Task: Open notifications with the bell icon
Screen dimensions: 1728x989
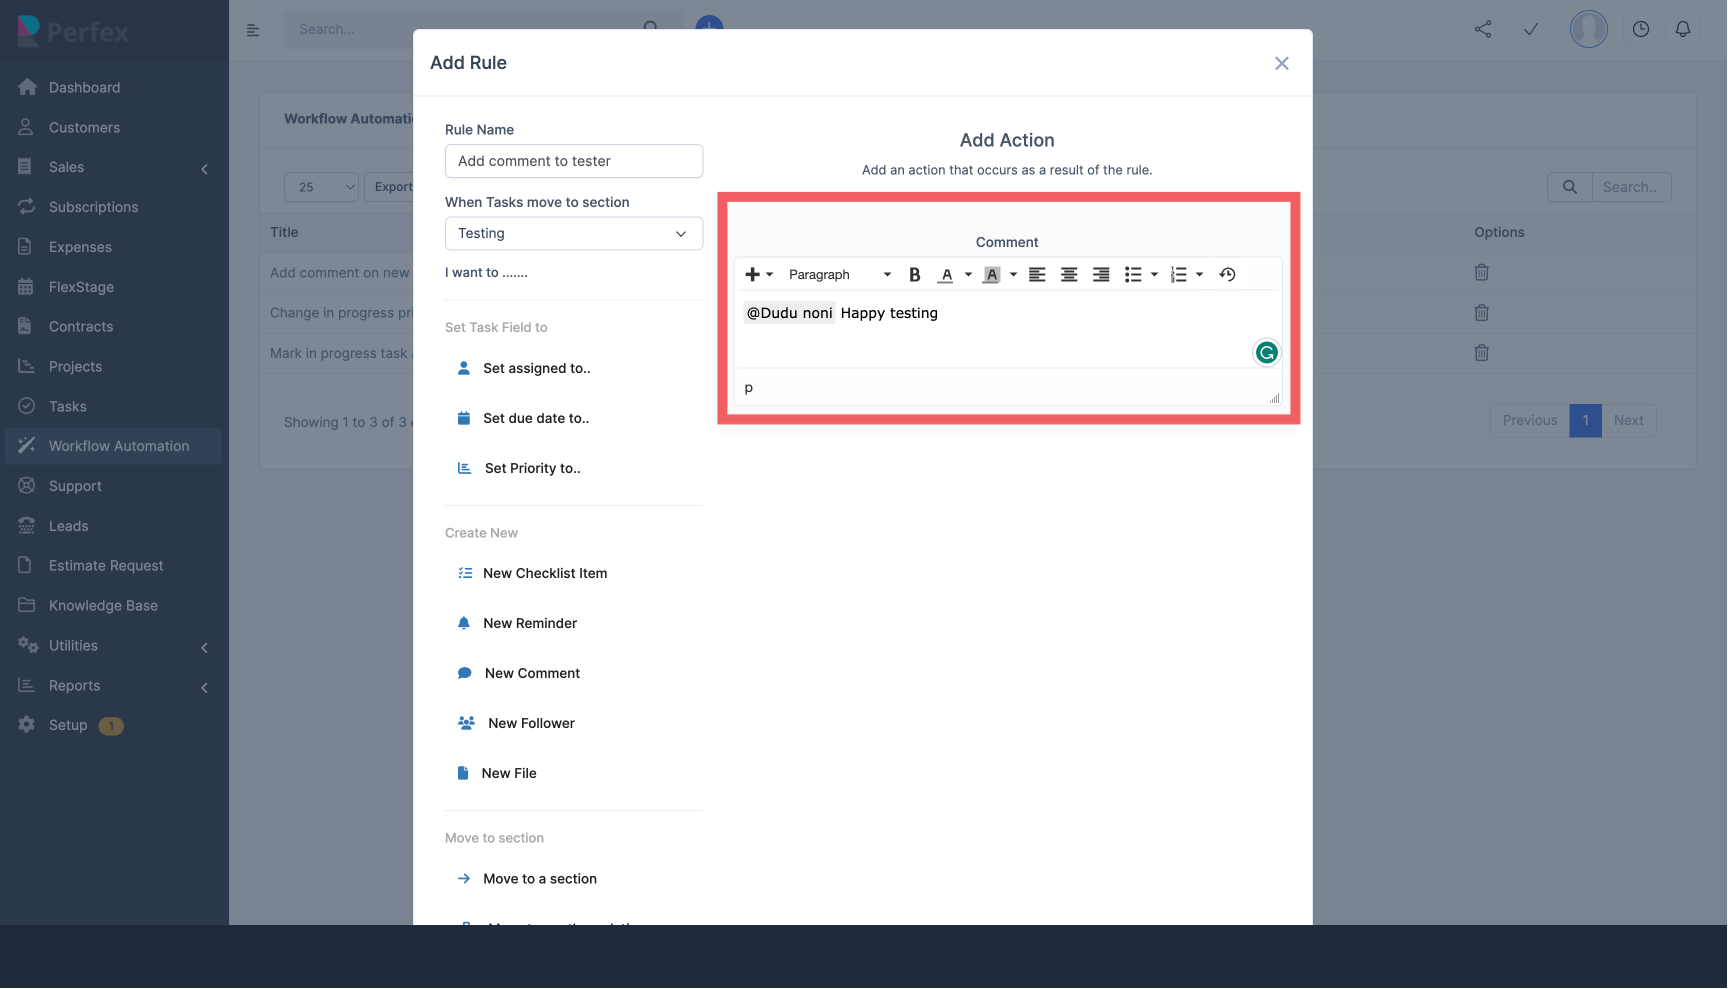Action: click(x=1682, y=29)
